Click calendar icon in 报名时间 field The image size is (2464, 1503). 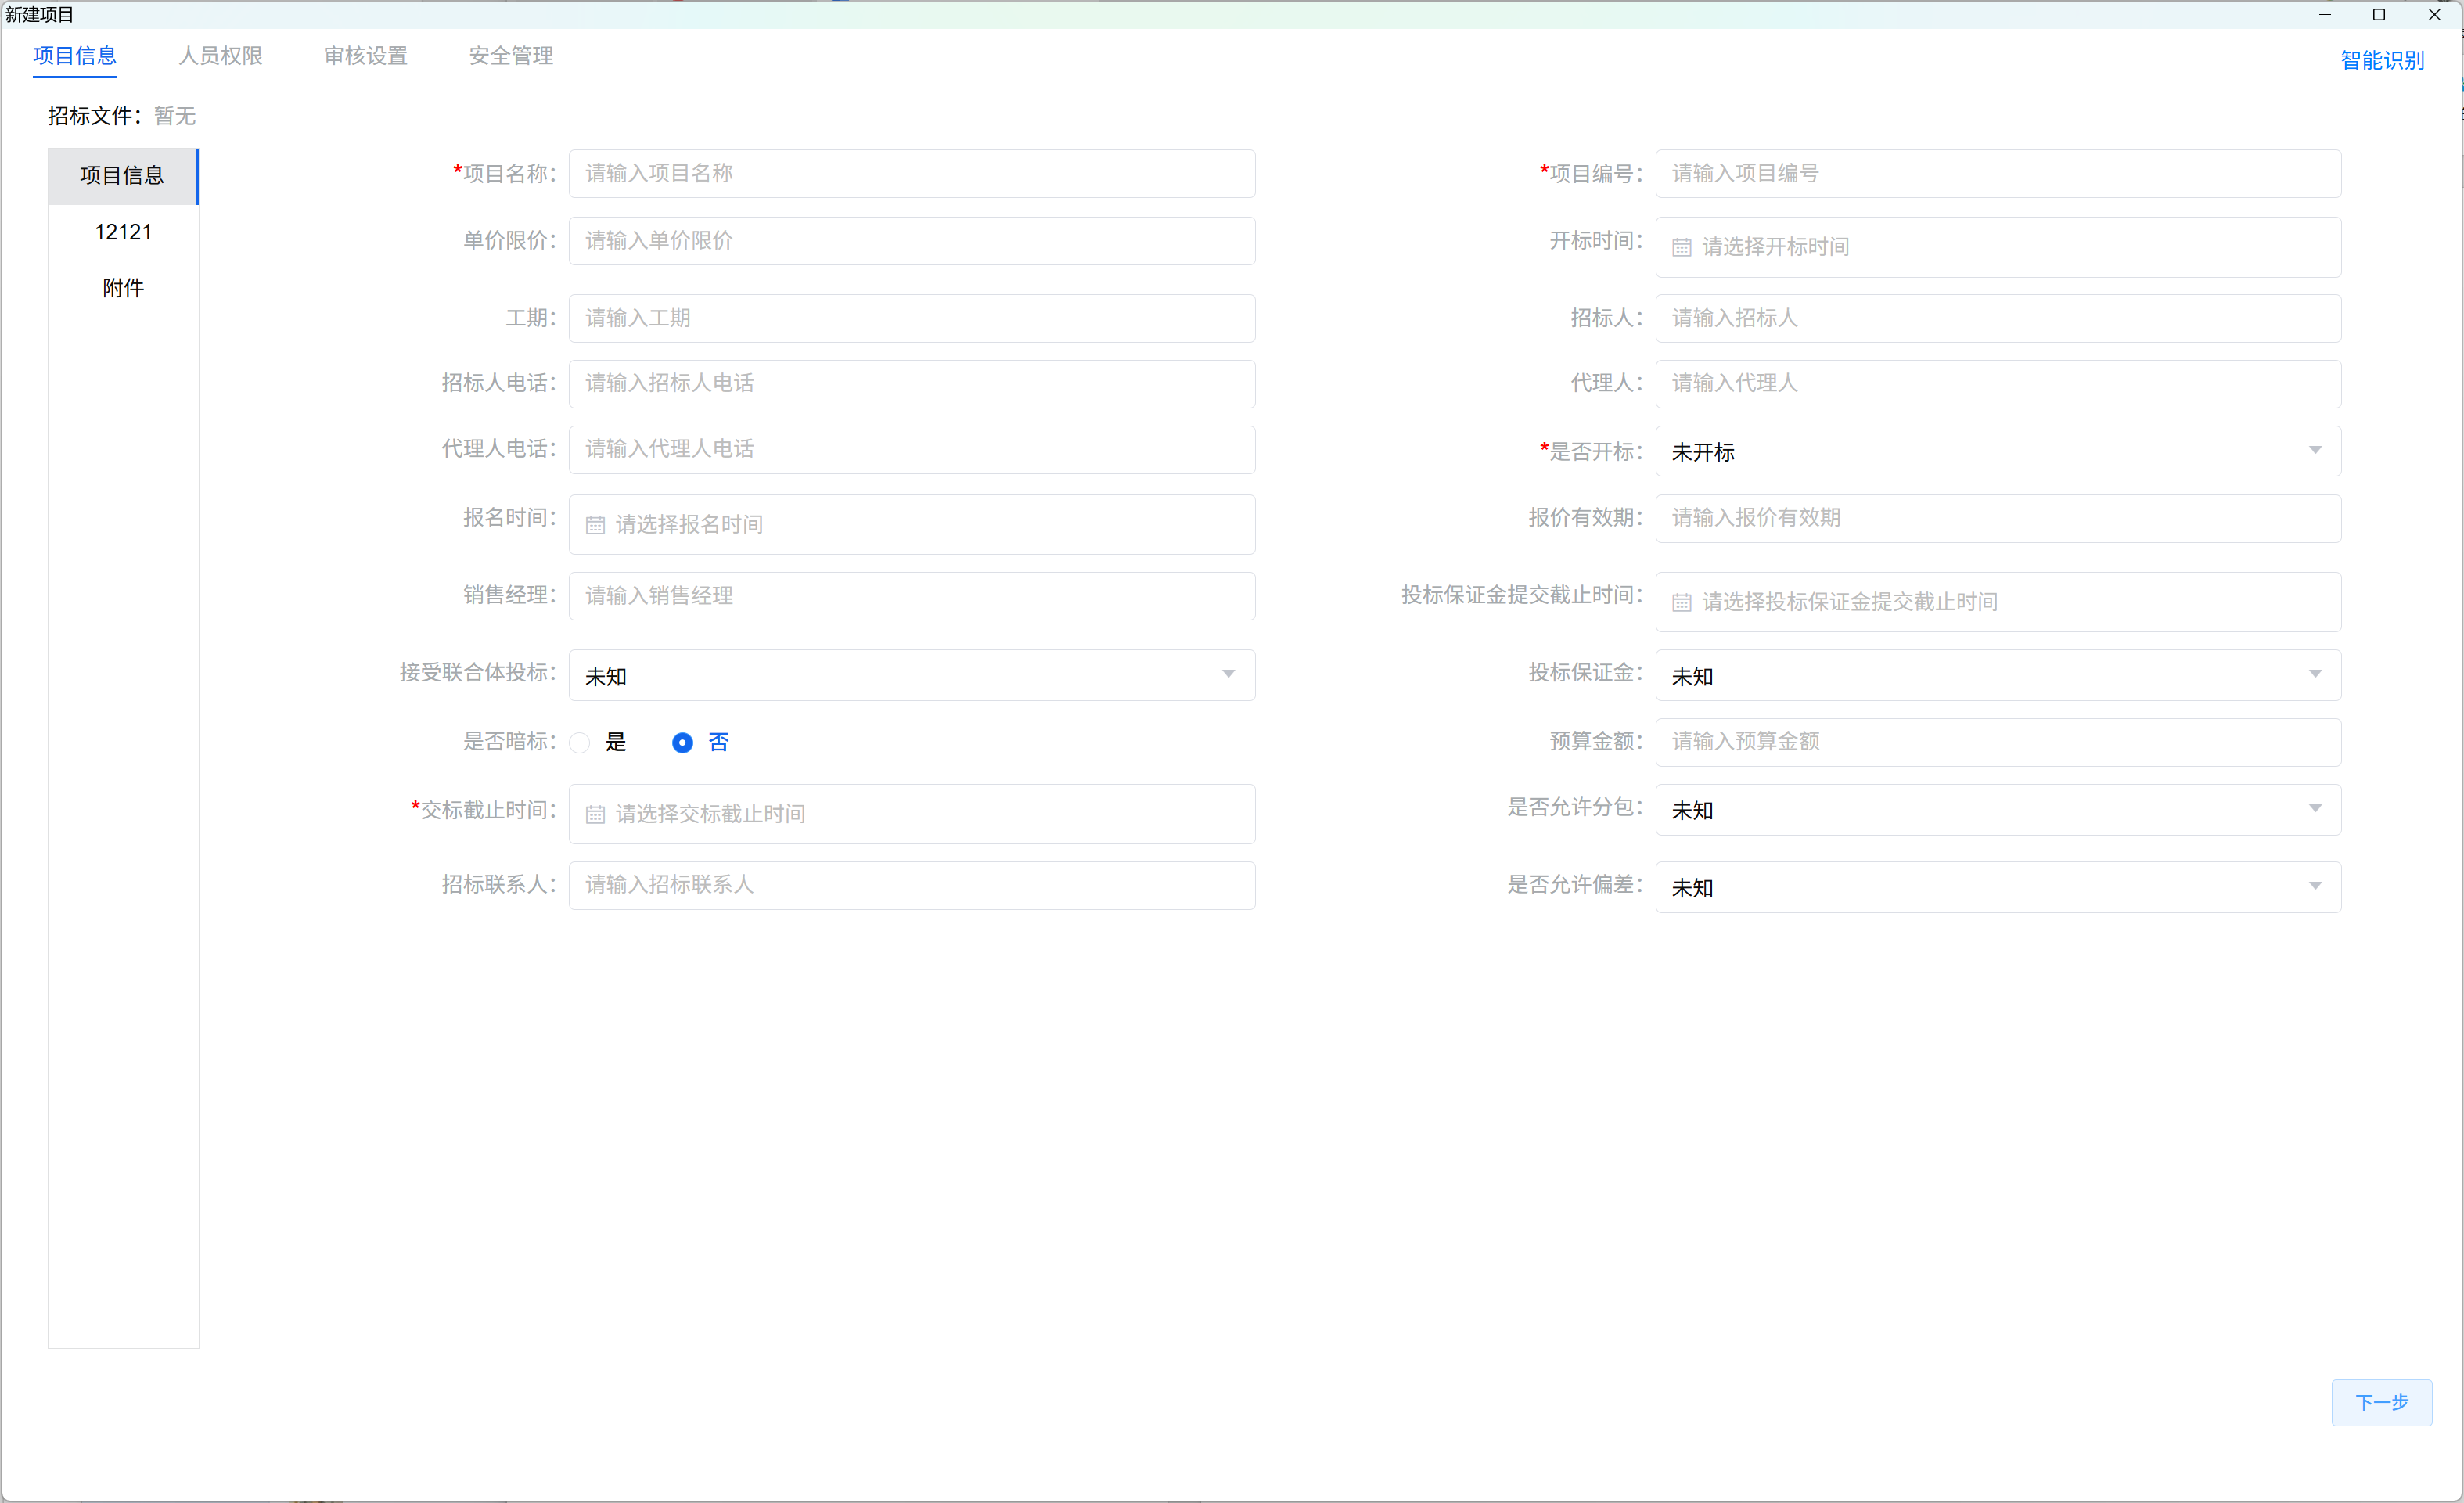click(x=595, y=525)
